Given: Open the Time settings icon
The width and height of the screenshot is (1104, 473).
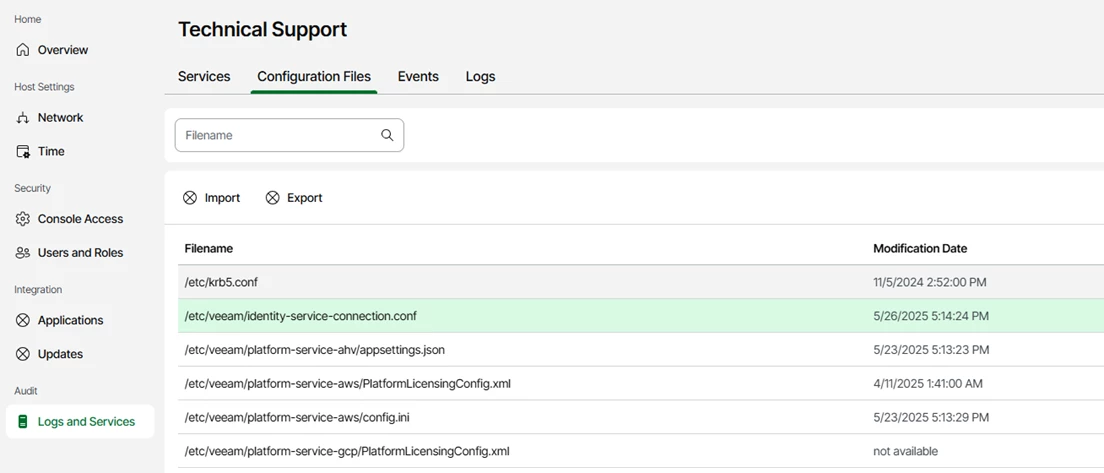Looking at the screenshot, I should point(23,151).
